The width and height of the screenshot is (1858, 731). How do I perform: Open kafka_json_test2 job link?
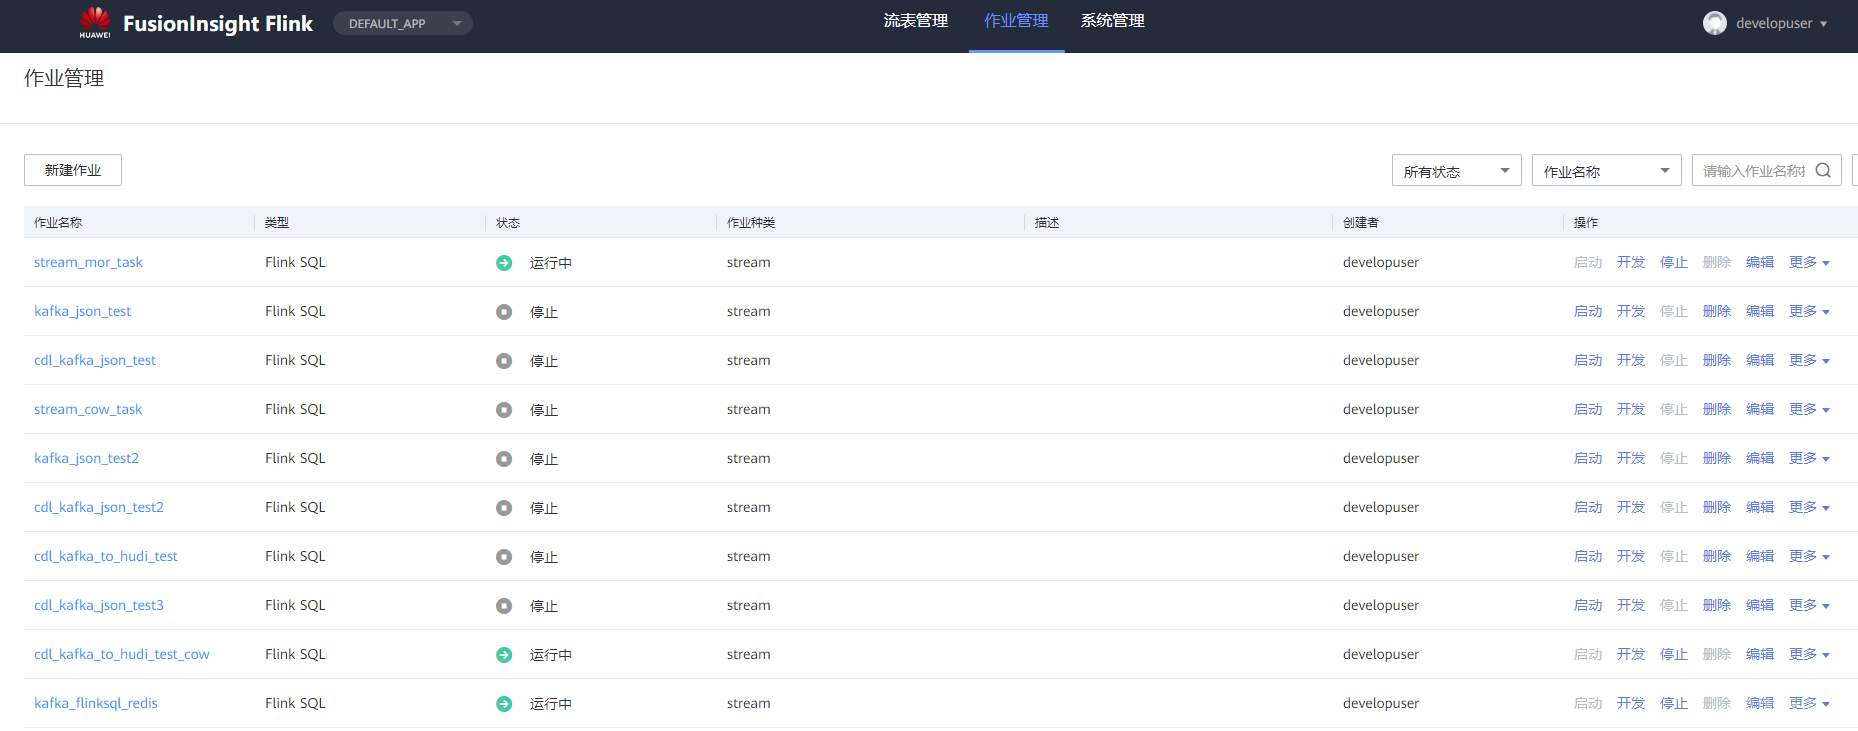(x=86, y=458)
